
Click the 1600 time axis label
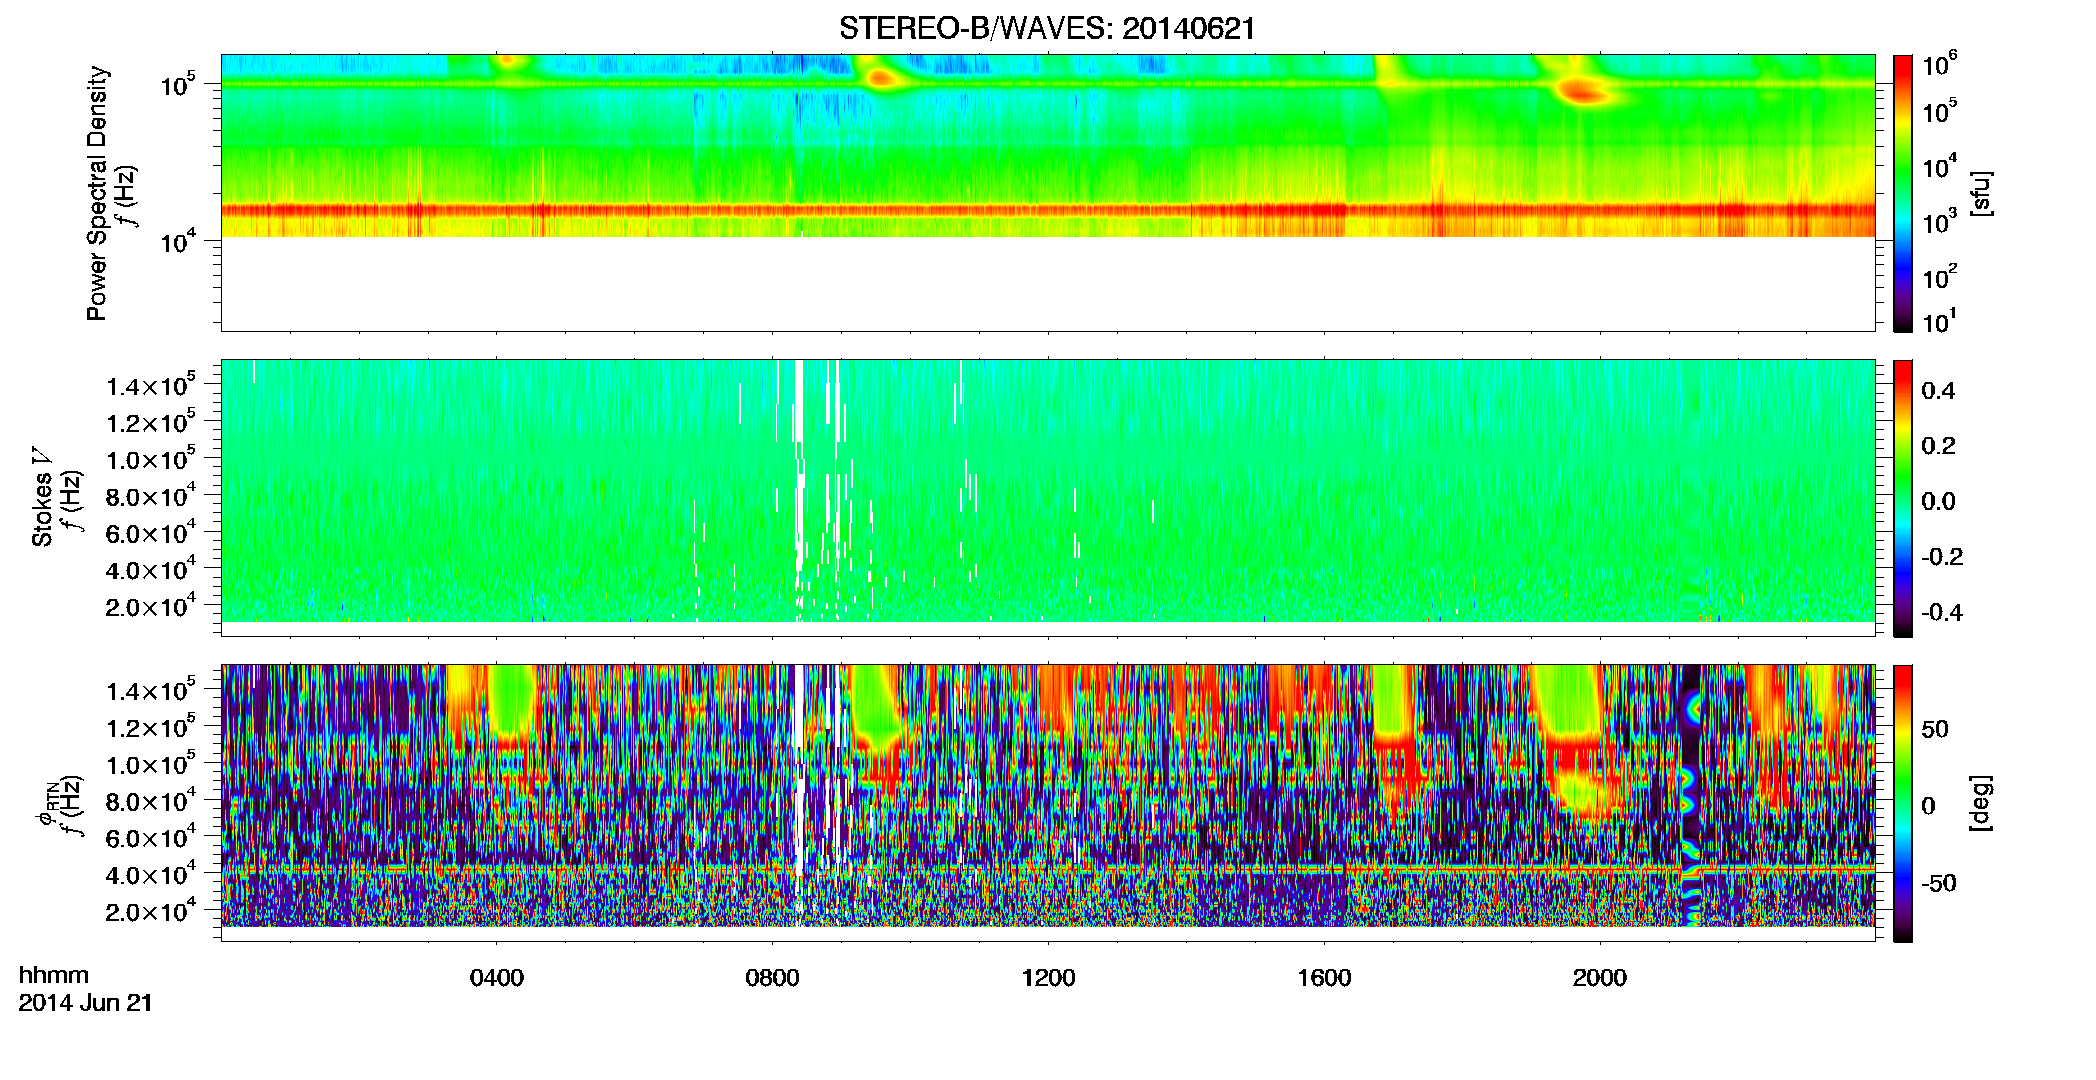tap(1324, 978)
